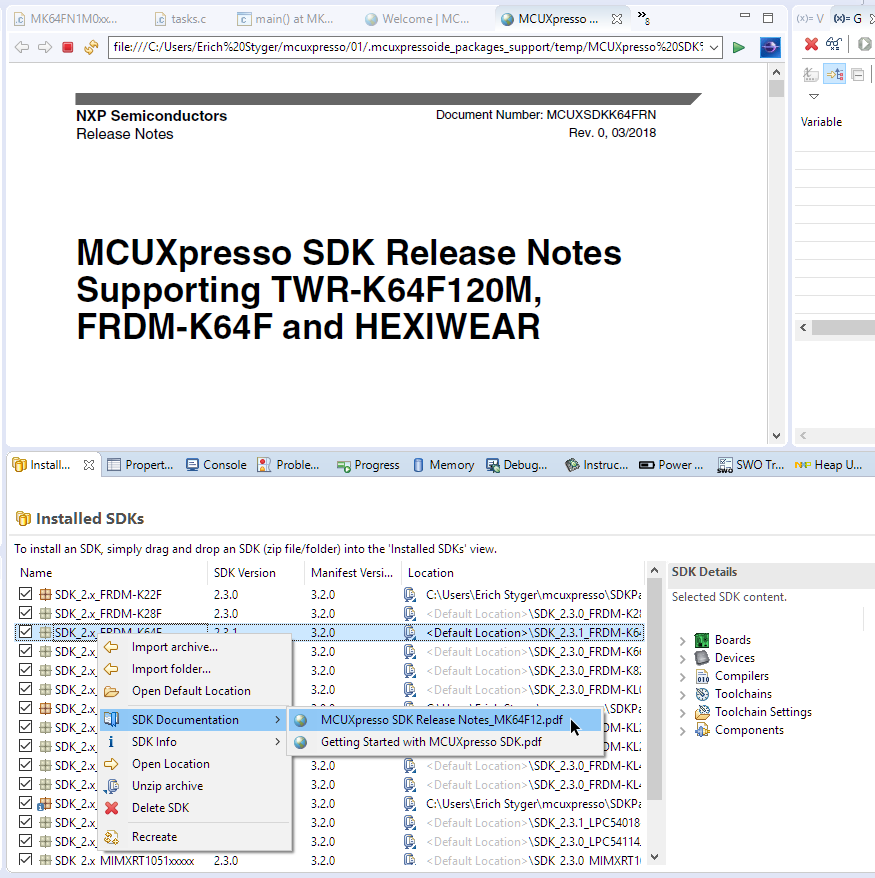
Task: Toggle the SDK_2.x_FRDM-K28F checkbox
Action: (x=26, y=614)
